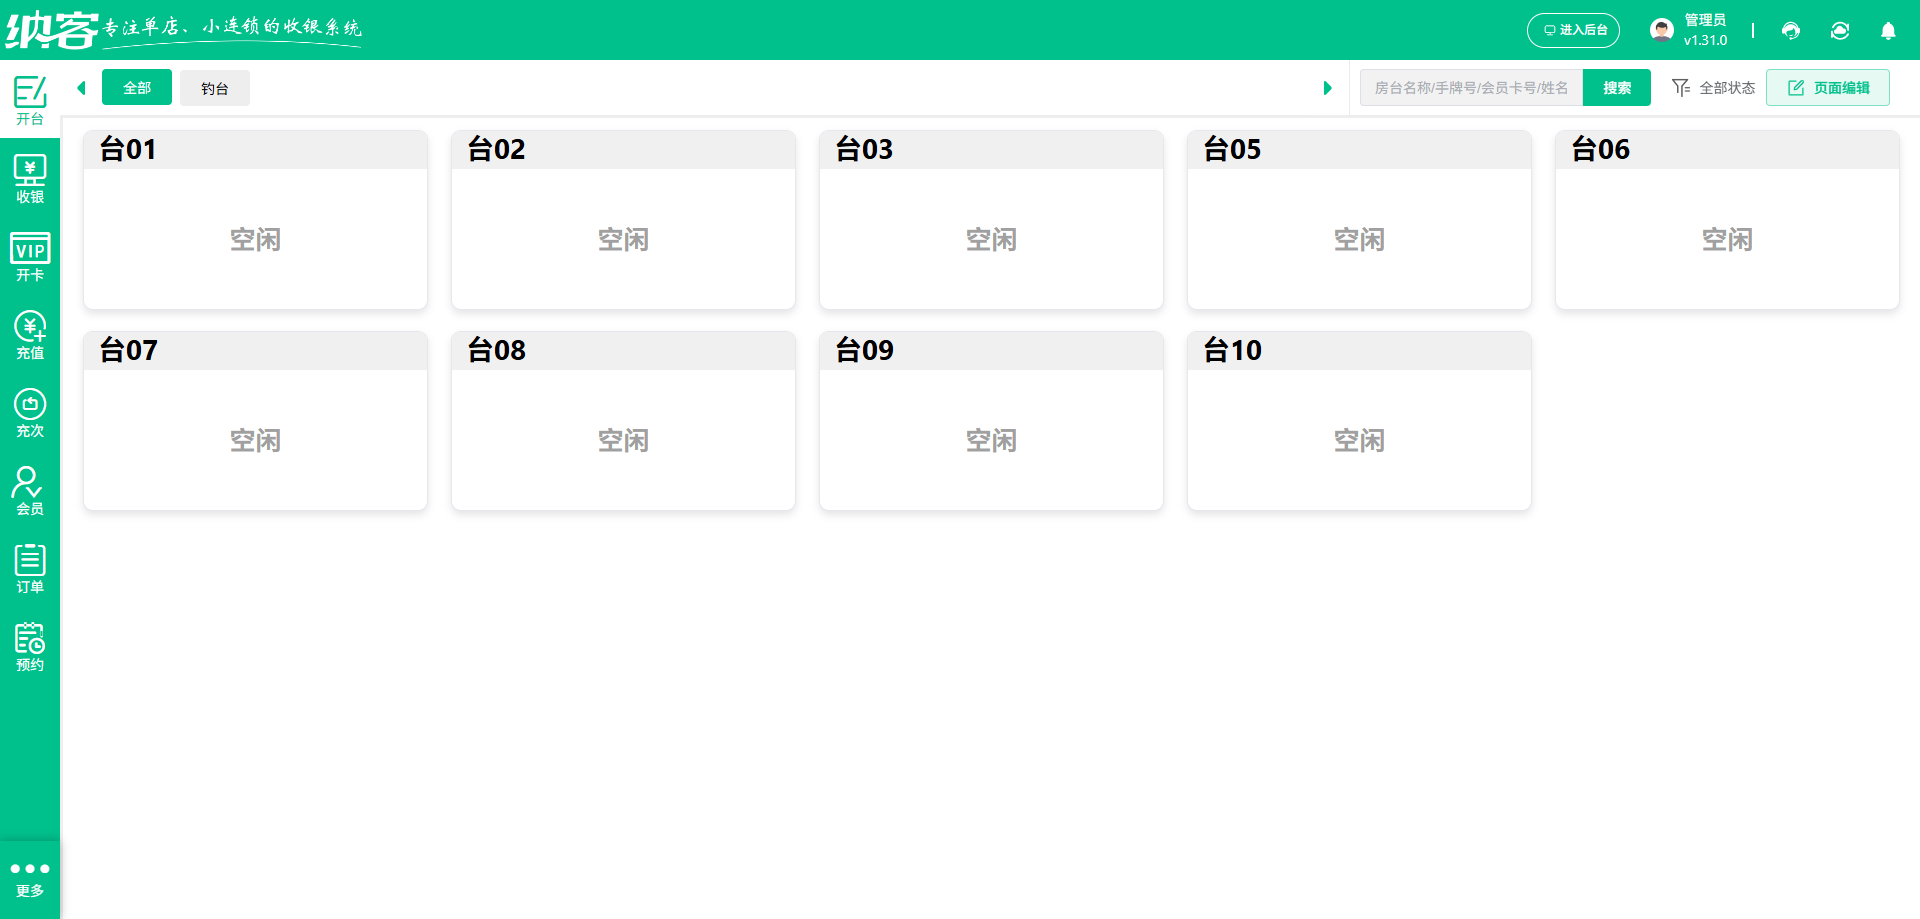
Task: Select the 全部 category tab
Action: (137, 88)
